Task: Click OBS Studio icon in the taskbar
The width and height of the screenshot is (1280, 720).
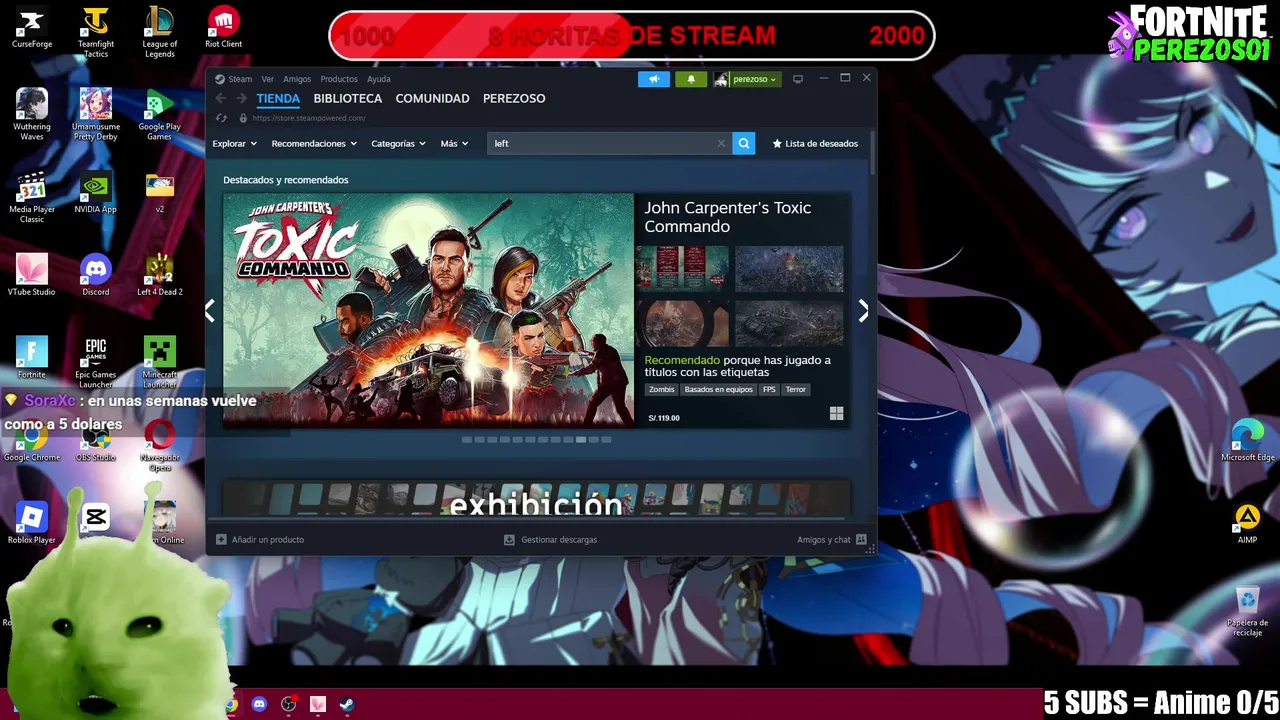Action: (289, 704)
